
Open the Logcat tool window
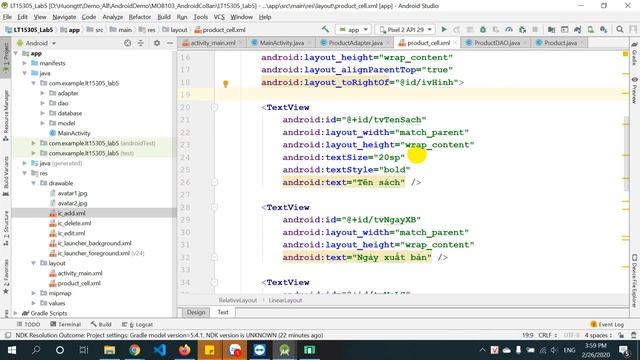point(138,324)
